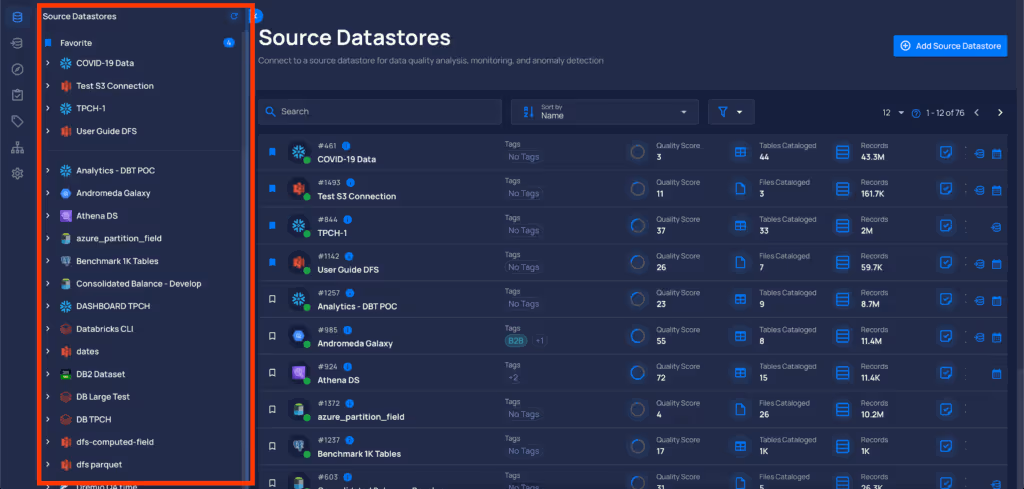The width and height of the screenshot is (1024, 489).
Task: Click enrichment link icon in TPCH-1 row
Action: coord(996,227)
